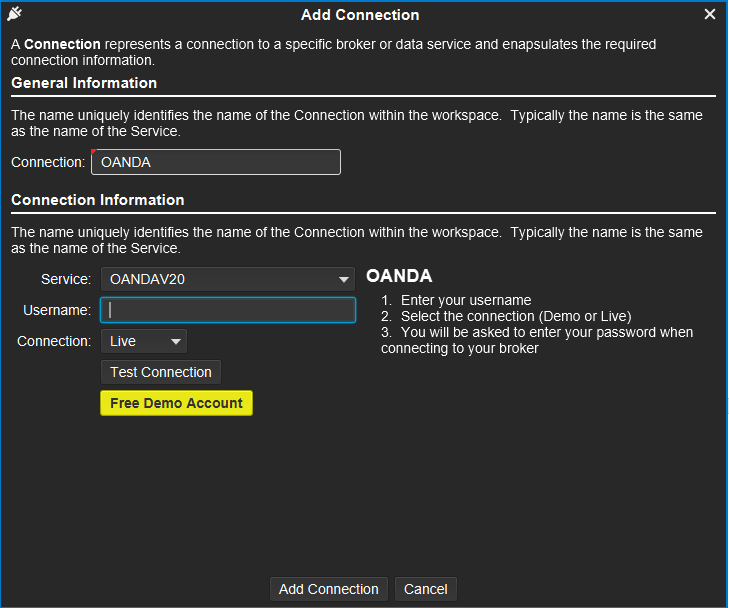Click the 'Enter your username' instruction step
Screen dimensions: 729x608
[466, 300]
